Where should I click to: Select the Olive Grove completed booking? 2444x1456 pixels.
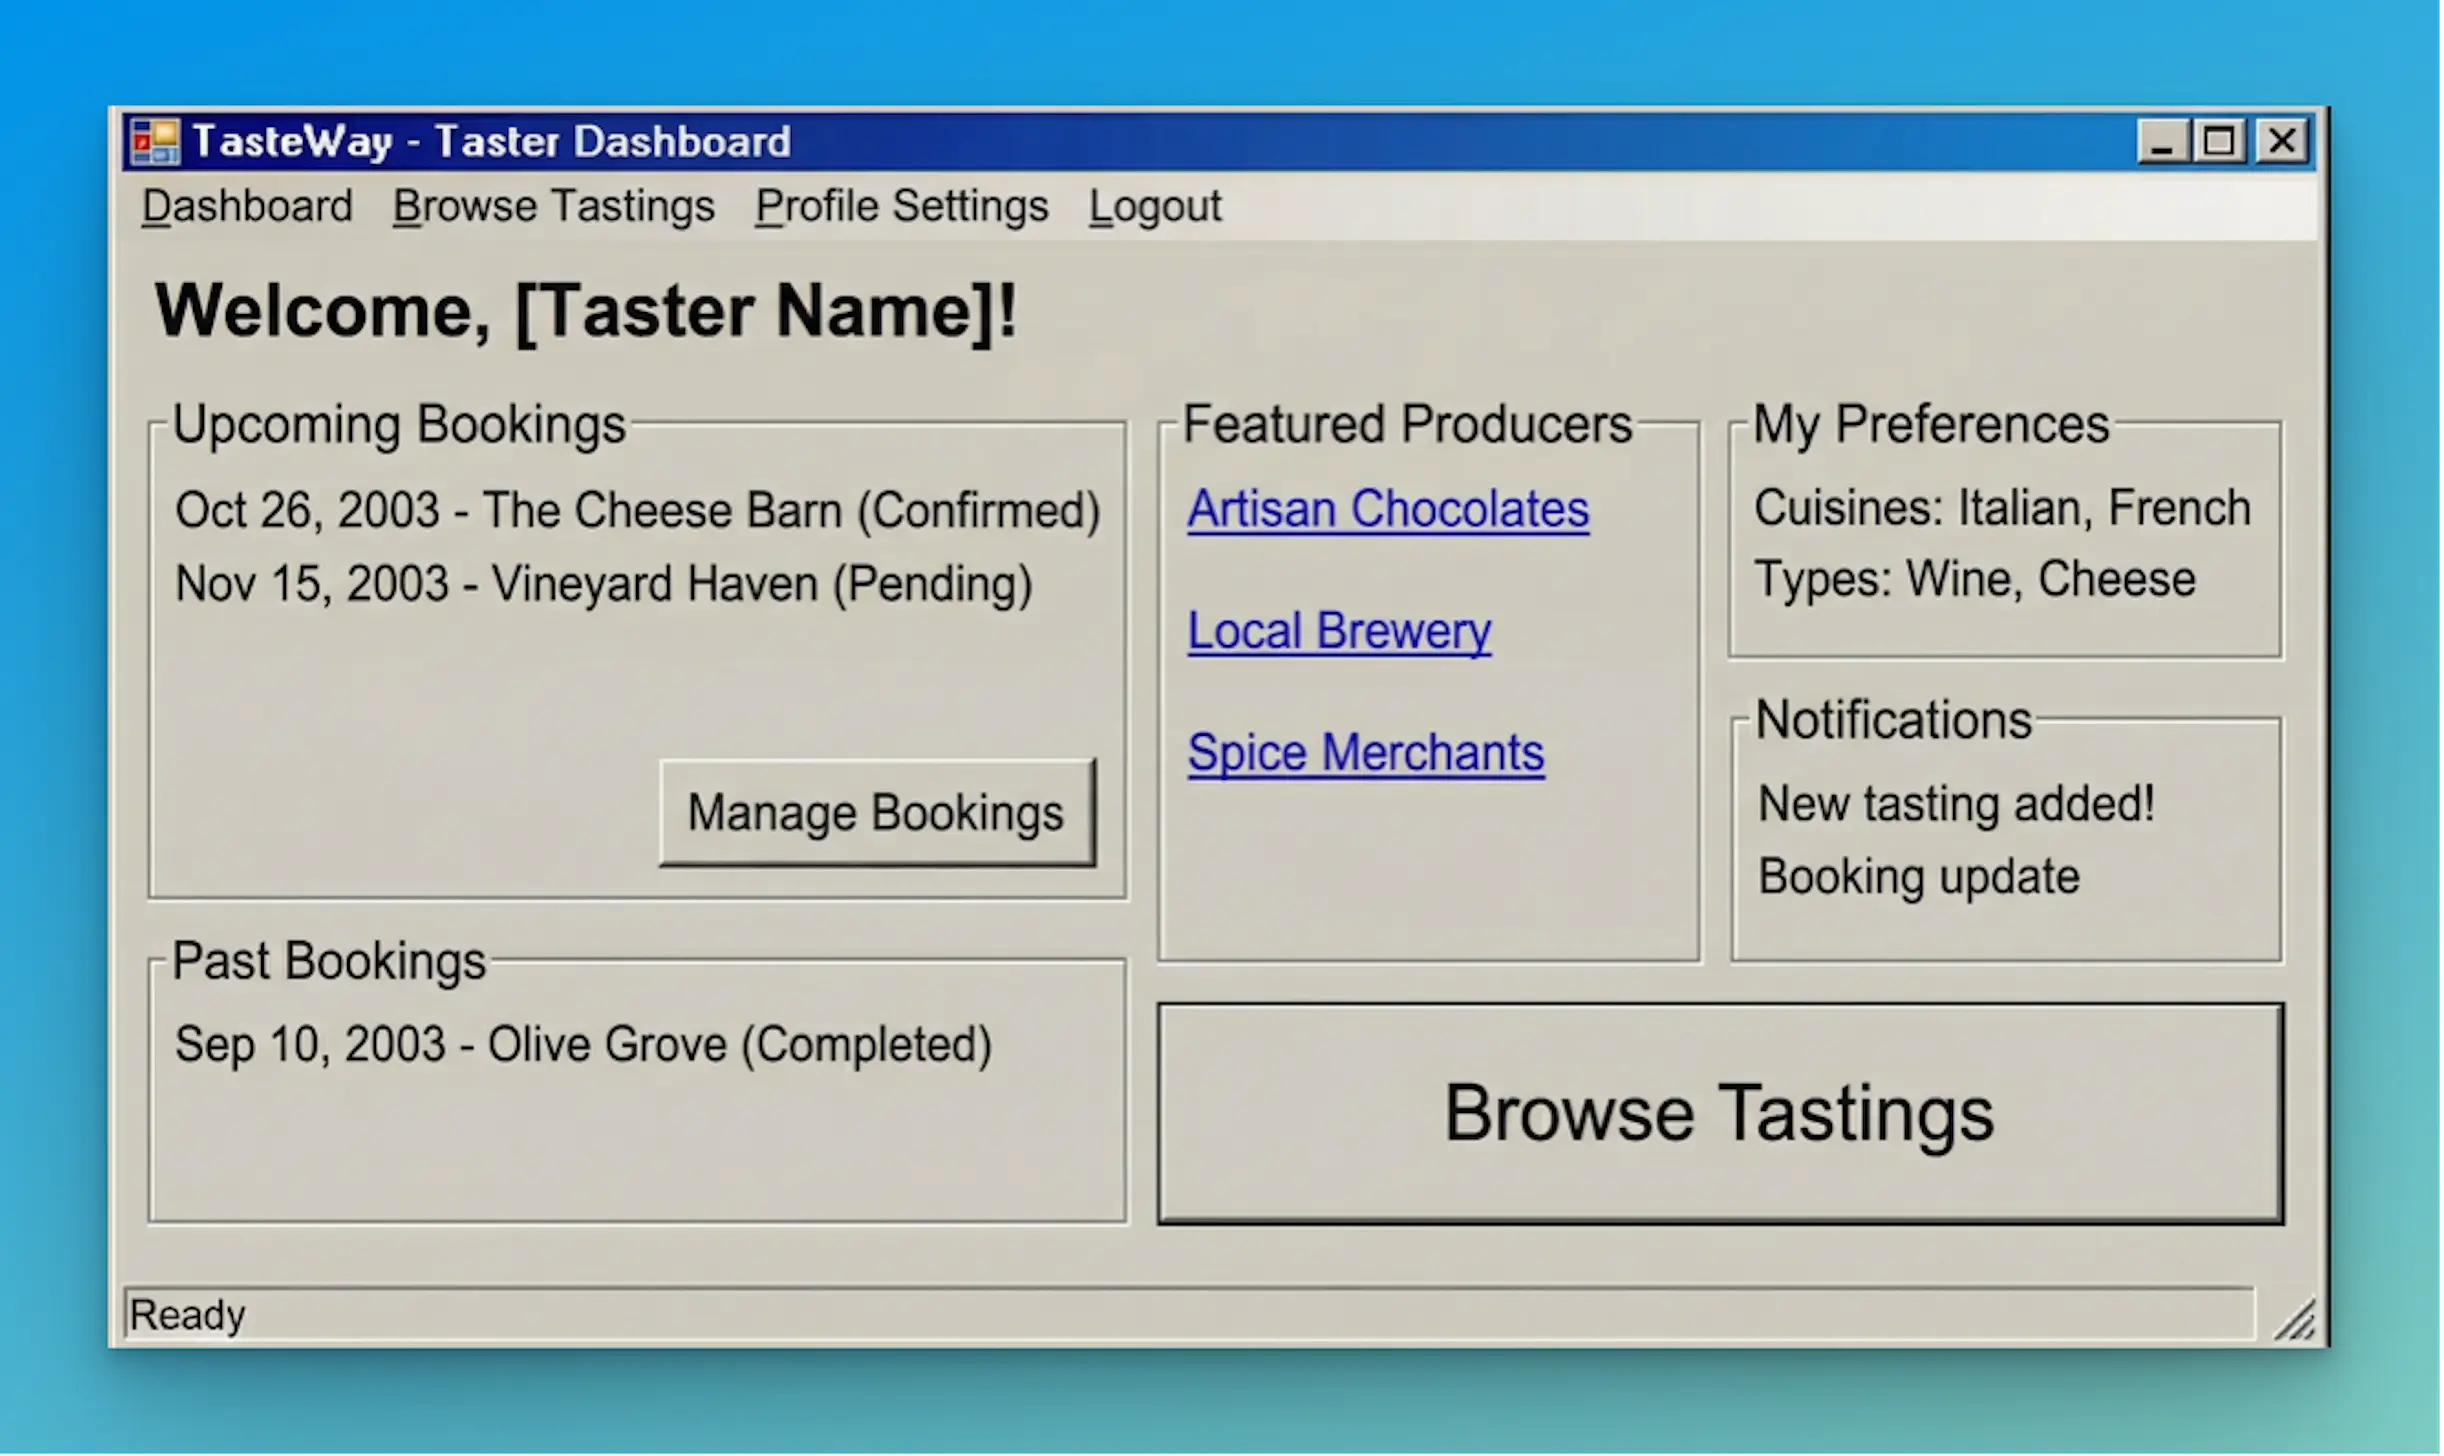tap(584, 1043)
